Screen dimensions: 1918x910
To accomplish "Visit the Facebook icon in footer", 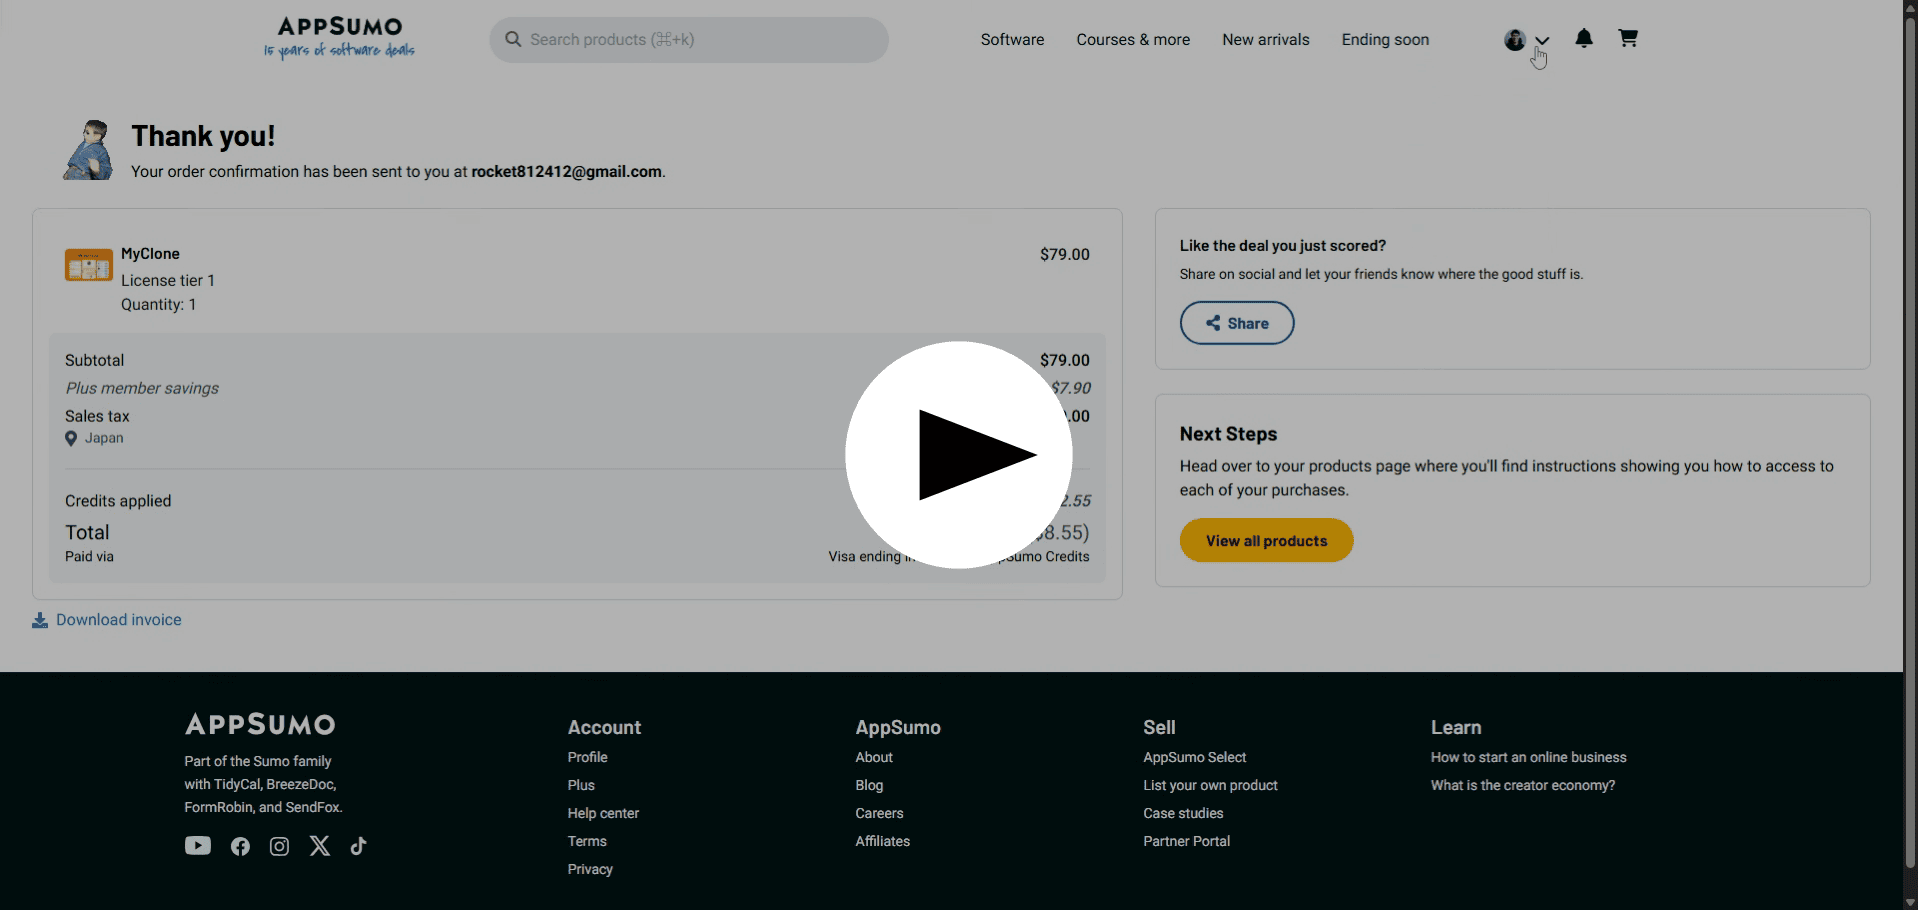I will [240, 847].
